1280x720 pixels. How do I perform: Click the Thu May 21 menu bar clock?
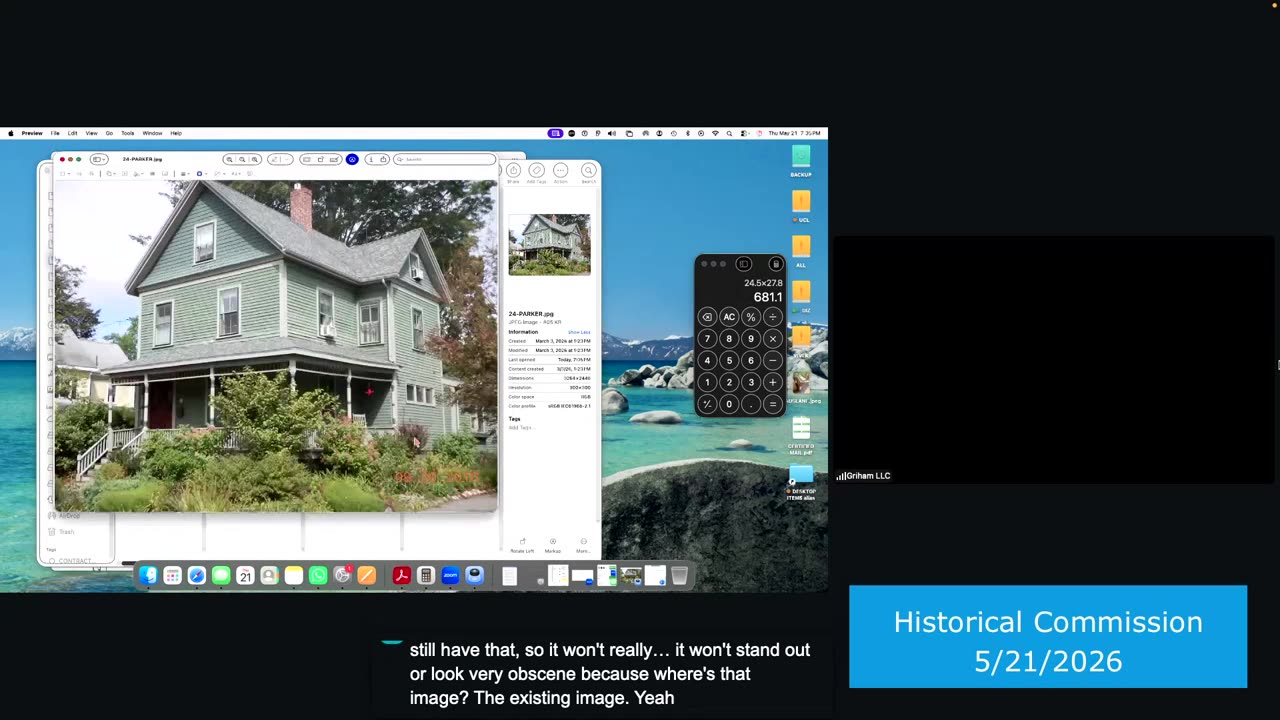point(794,133)
